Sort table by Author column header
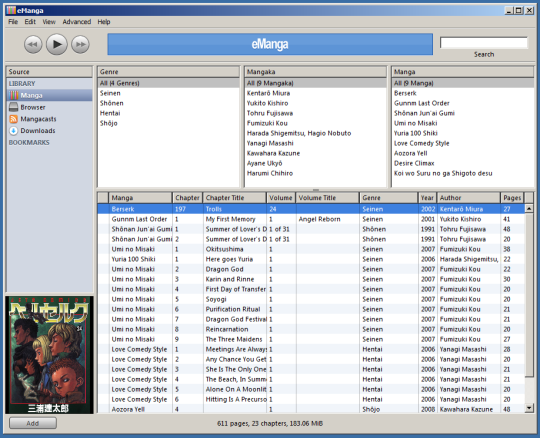This screenshot has width=540, height=438. pyautogui.click(x=468, y=198)
